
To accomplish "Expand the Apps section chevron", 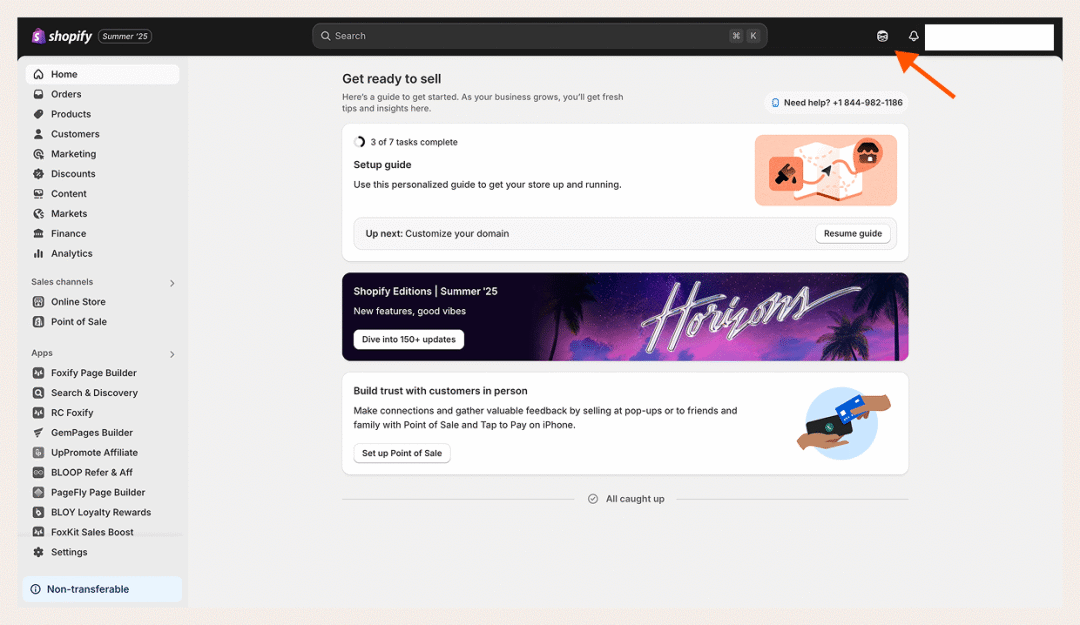I will tap(172, 354).
